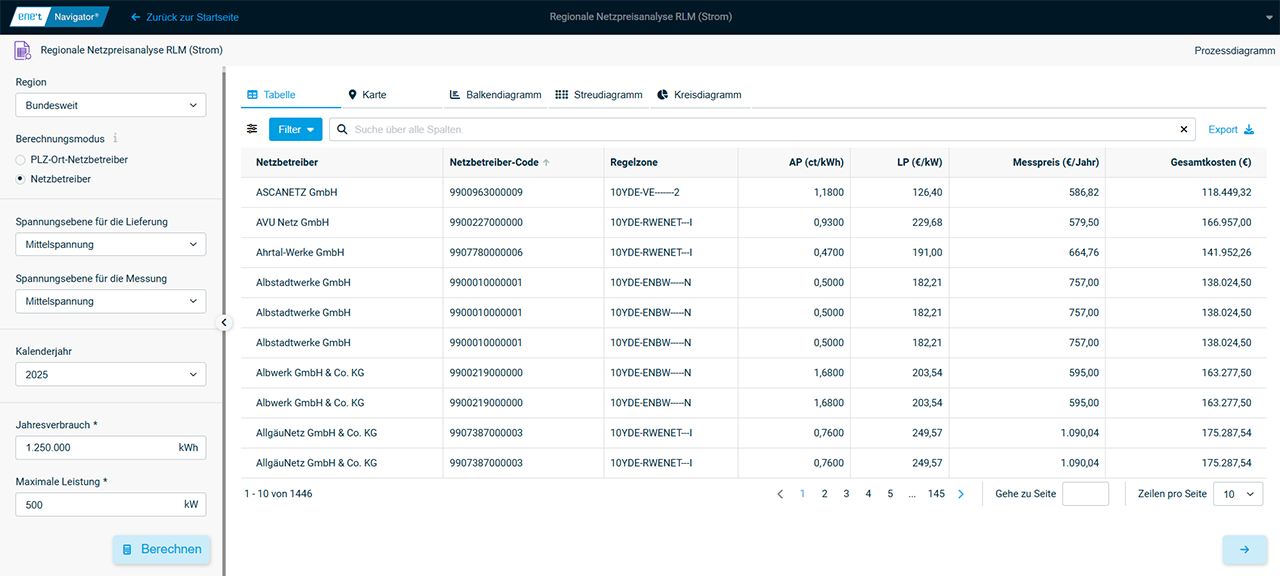Click the Gehe zu Seite input field
This screenshot has height=576, width=1280.
[x=1085, y=494]
